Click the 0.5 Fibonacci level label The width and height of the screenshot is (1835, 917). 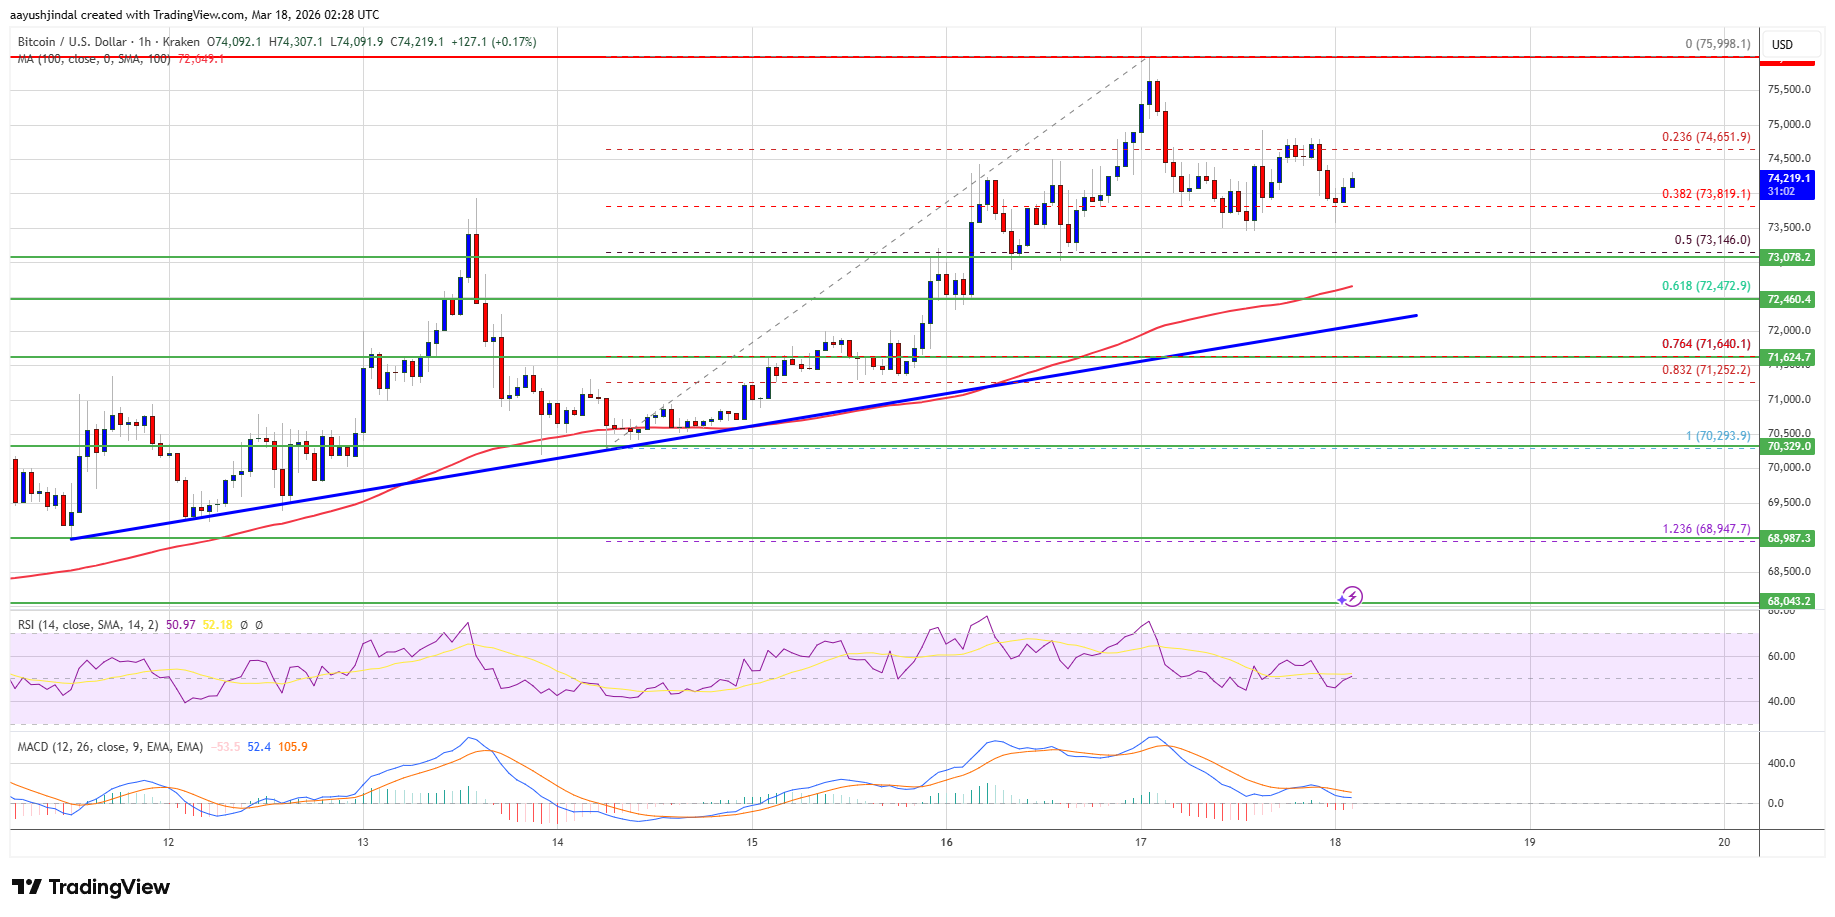(1712, 240)
